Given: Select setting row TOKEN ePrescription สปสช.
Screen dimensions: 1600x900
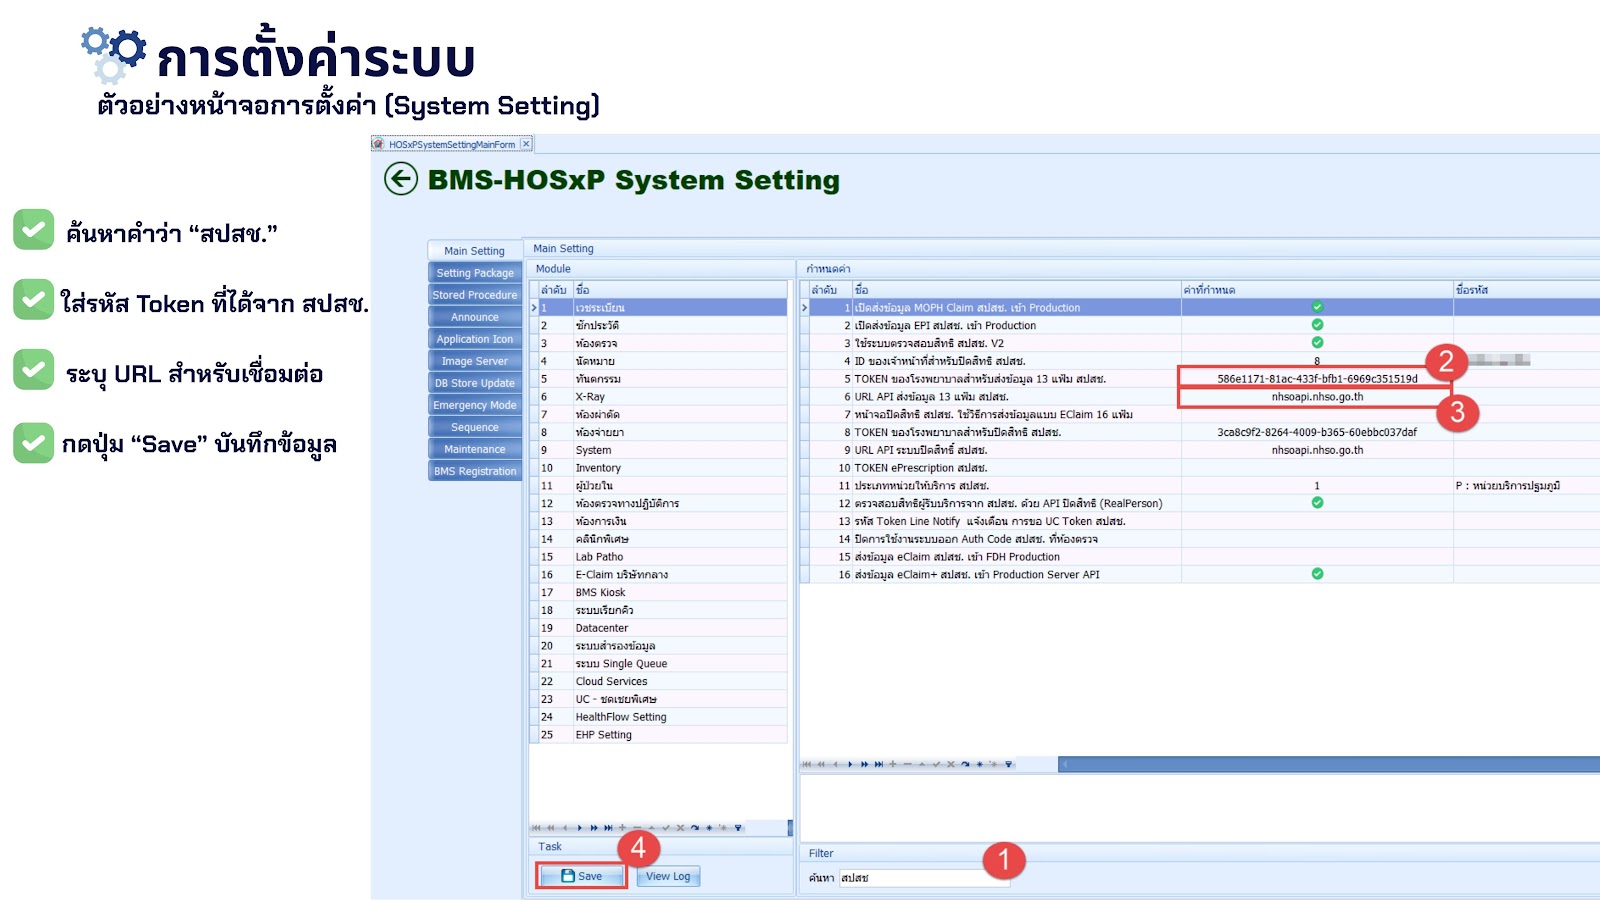Looking at the screenshot, I should click(x=1200, y=468).
